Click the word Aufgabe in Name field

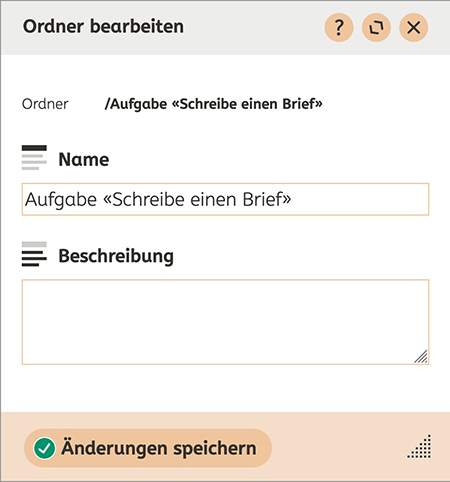pyautogui.click(x=61, y=200)
